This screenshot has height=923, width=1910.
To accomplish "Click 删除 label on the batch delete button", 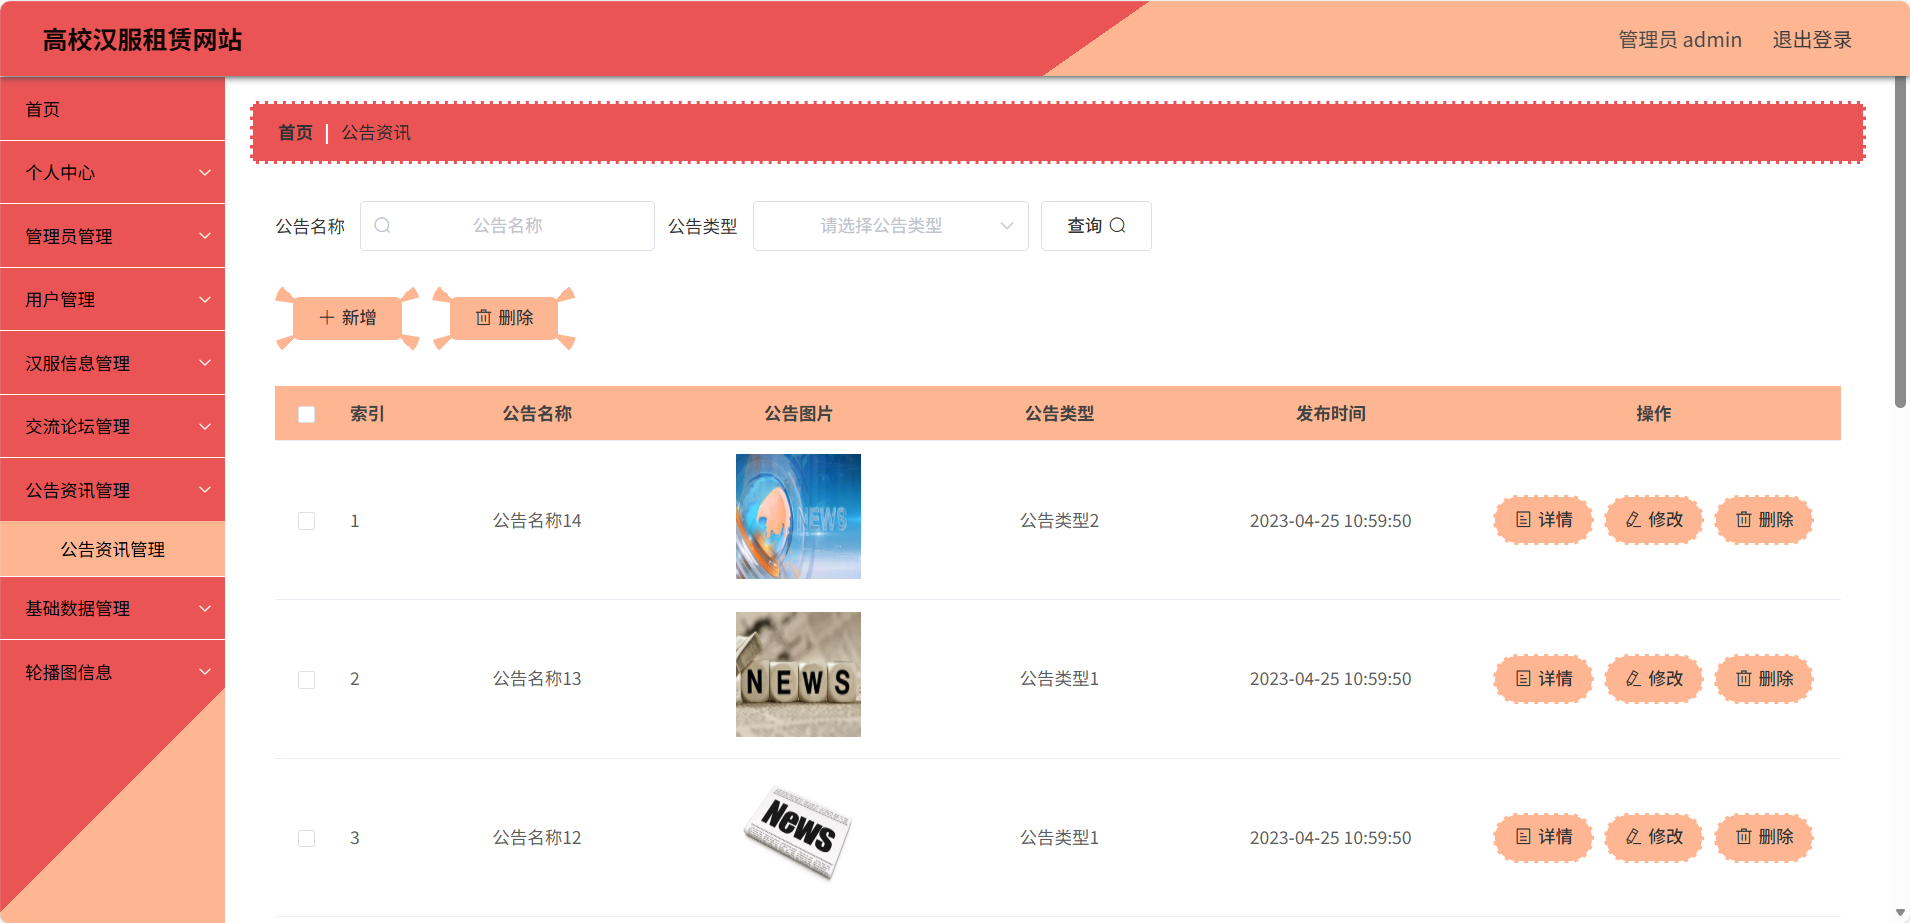I will pos(516,318).
